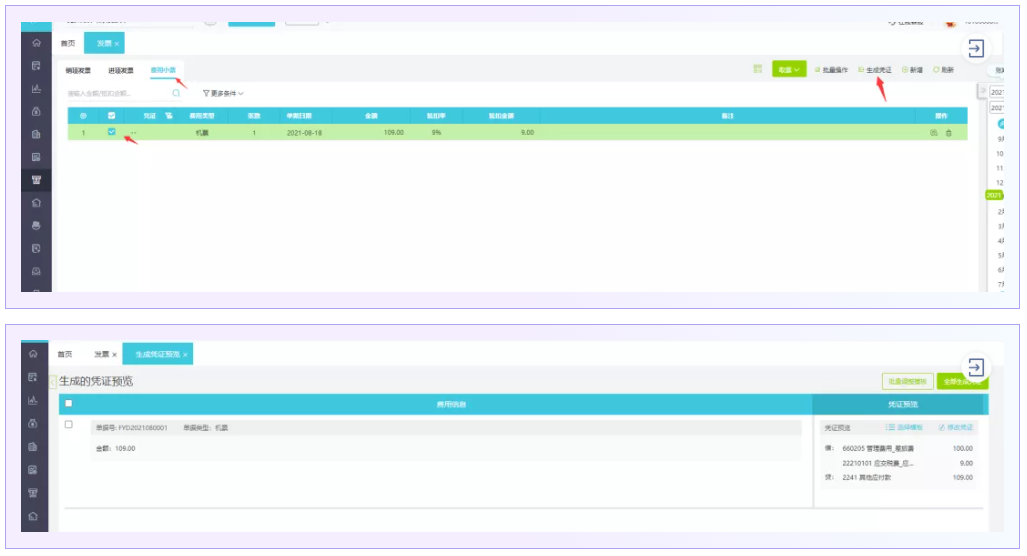Image resolution: width=1027 pixels, height=556 pixels.
Task: Click the search magnifier icon in the filter box
Action: pos(176,93)
